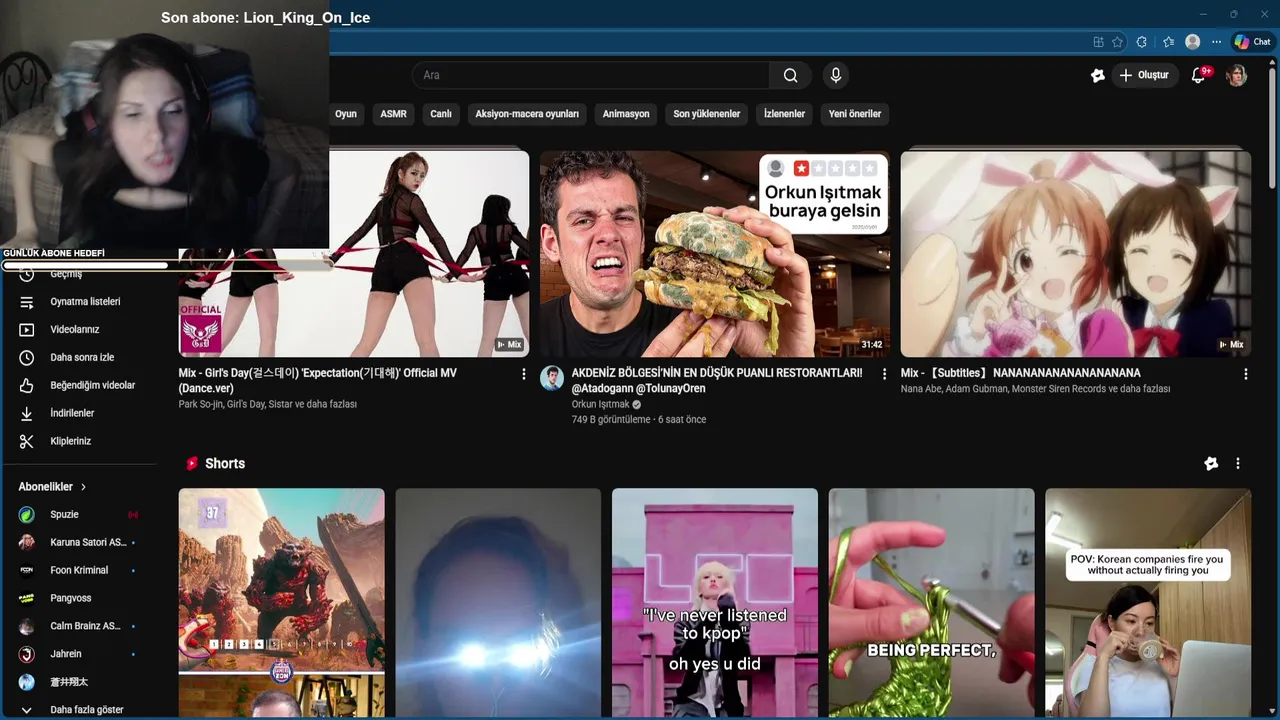Select the Animasyon filter chip
Image resolution: width=1280 pixels, height=720 pixels.
pos(626,114)
